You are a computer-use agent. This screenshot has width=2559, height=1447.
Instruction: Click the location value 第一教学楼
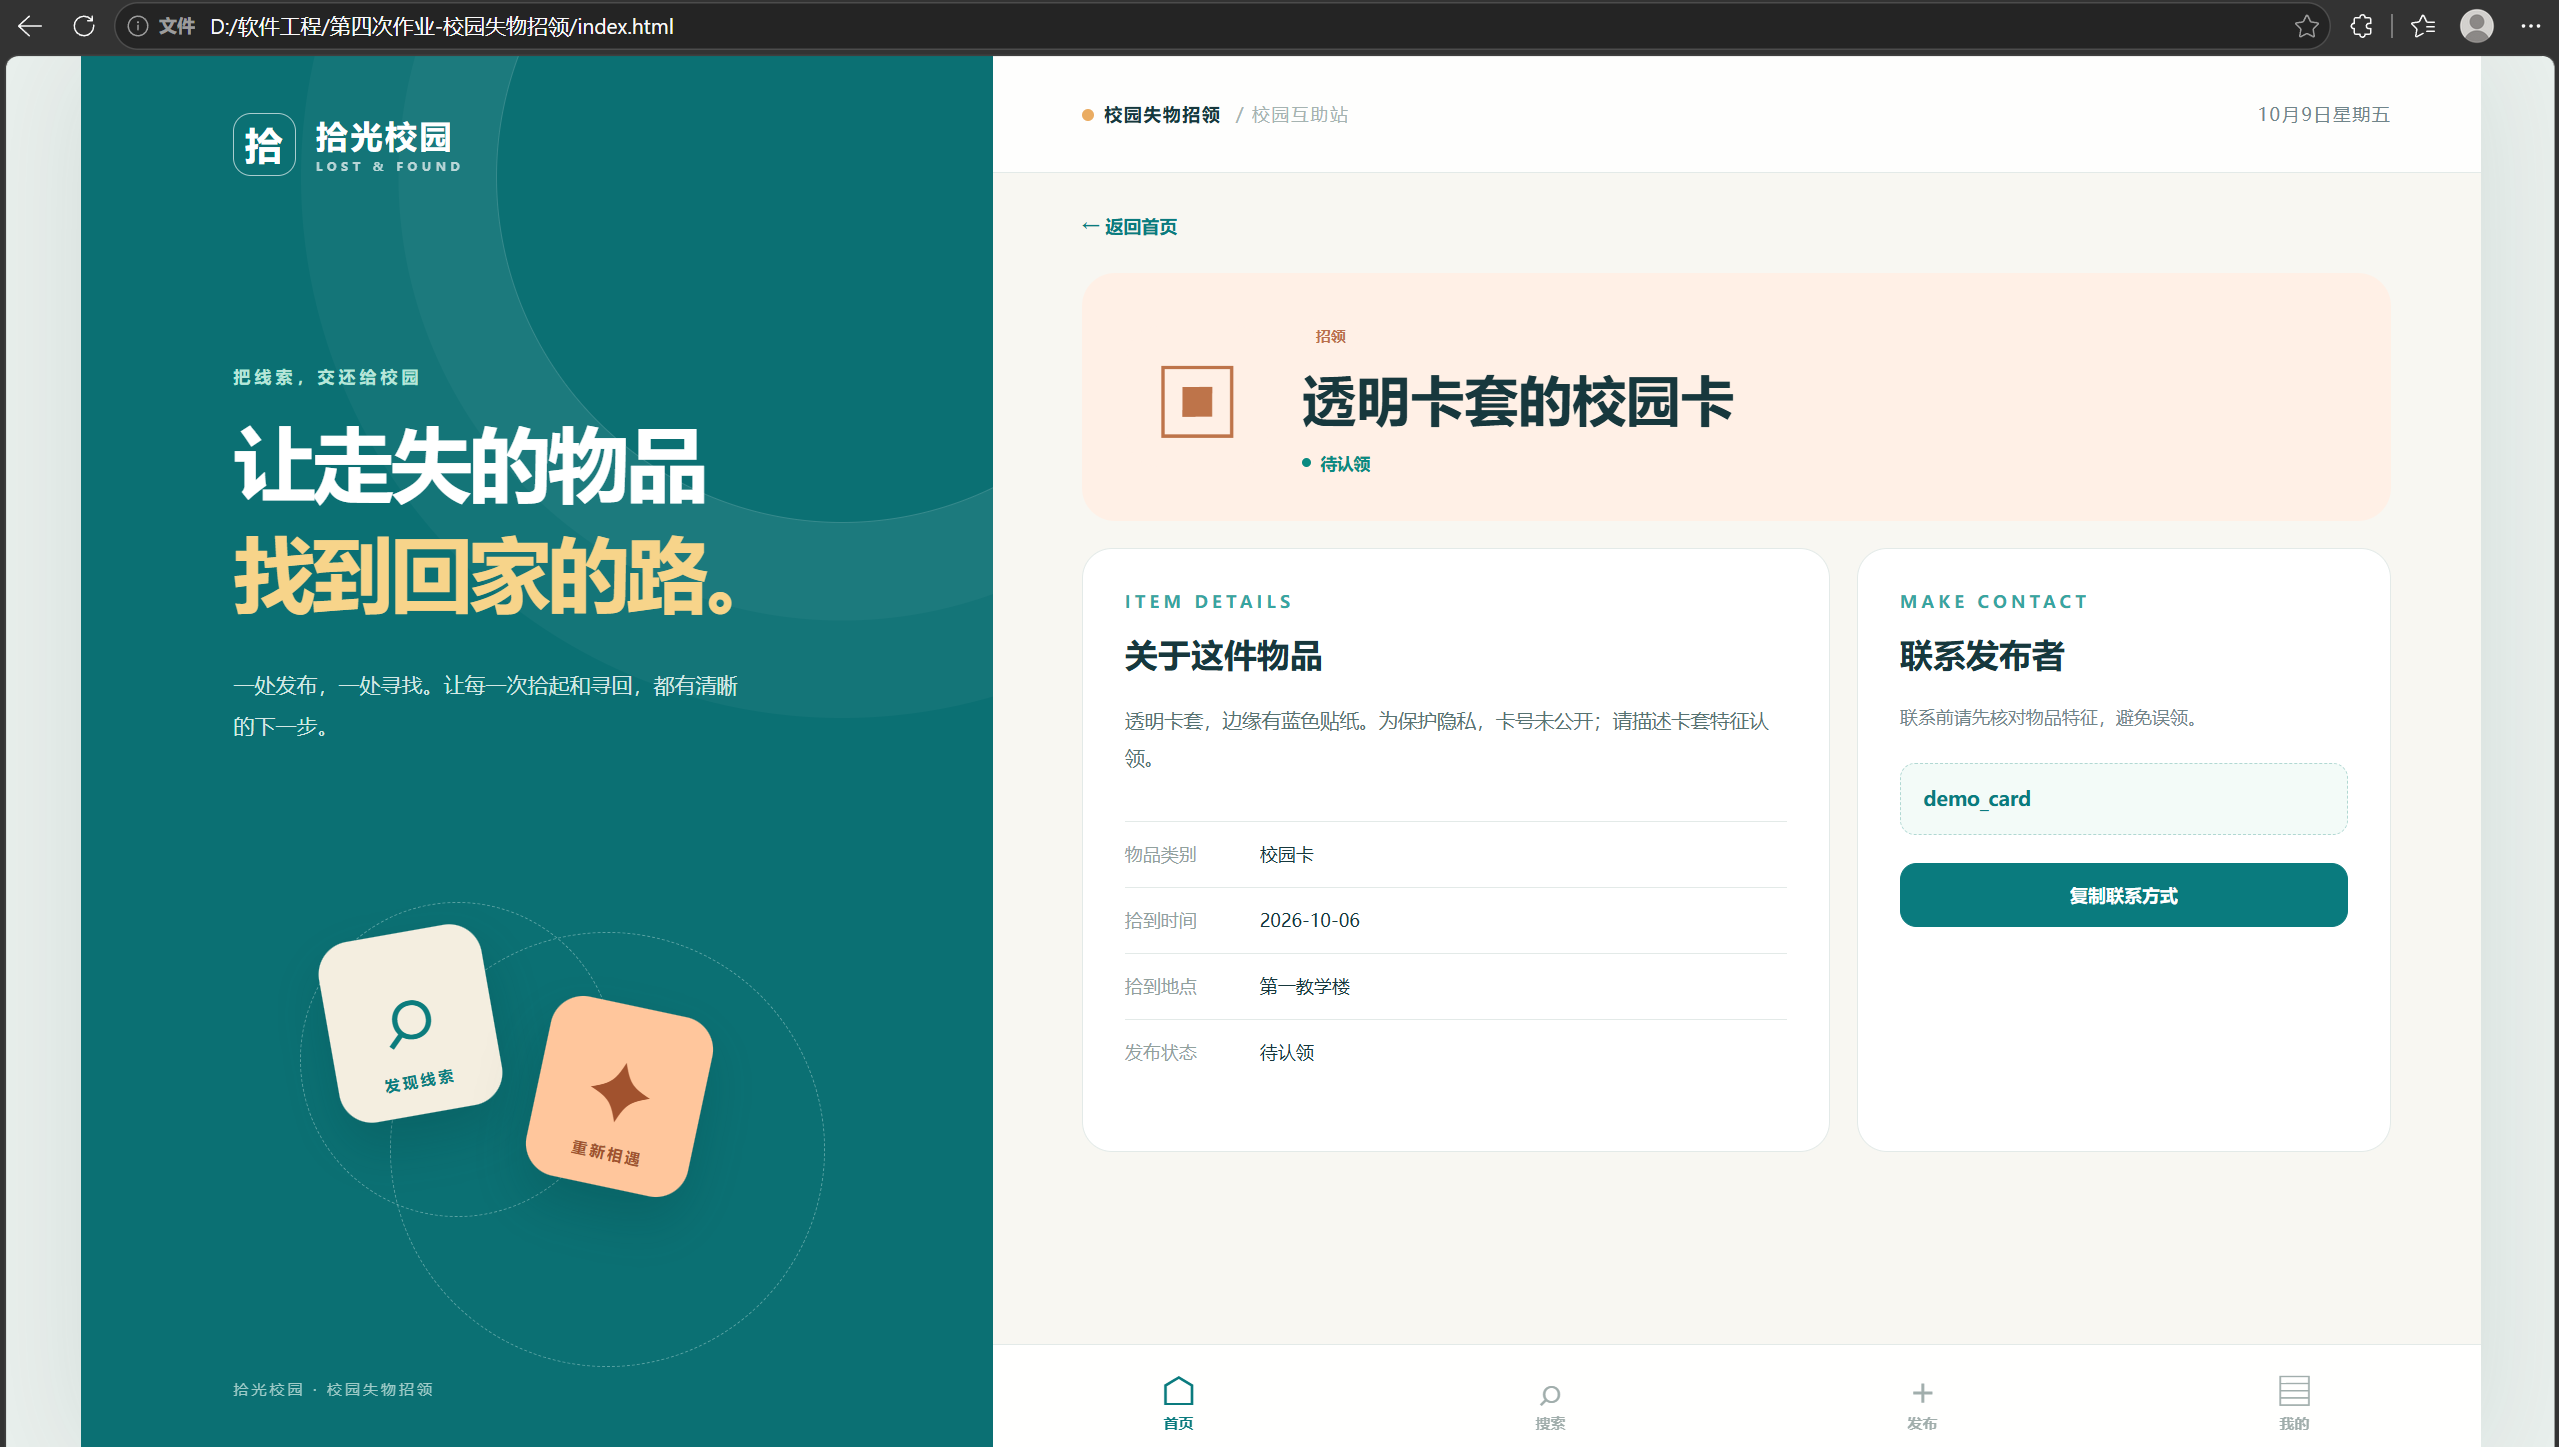tap(1304, 987)
